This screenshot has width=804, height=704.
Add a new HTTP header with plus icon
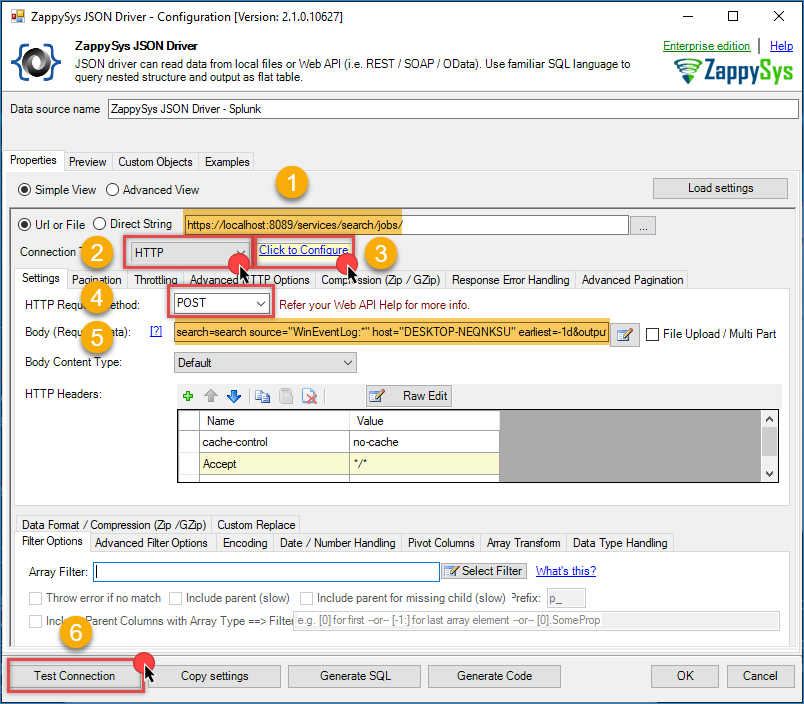click(x=188, y=396)
